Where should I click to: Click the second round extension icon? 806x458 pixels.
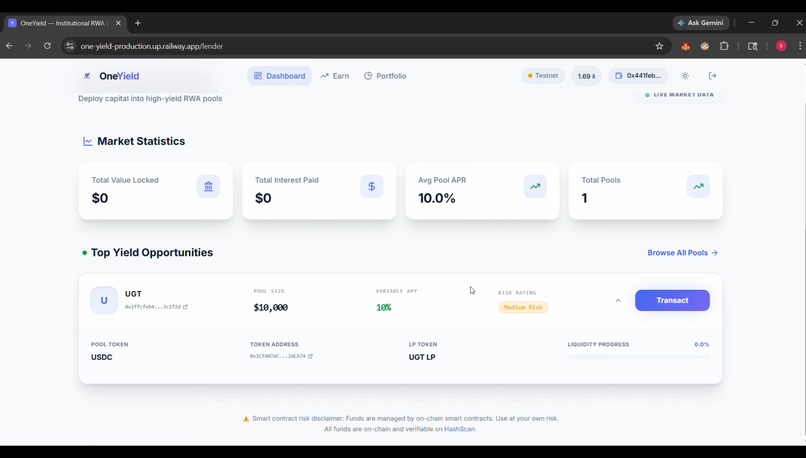point(705,46)
